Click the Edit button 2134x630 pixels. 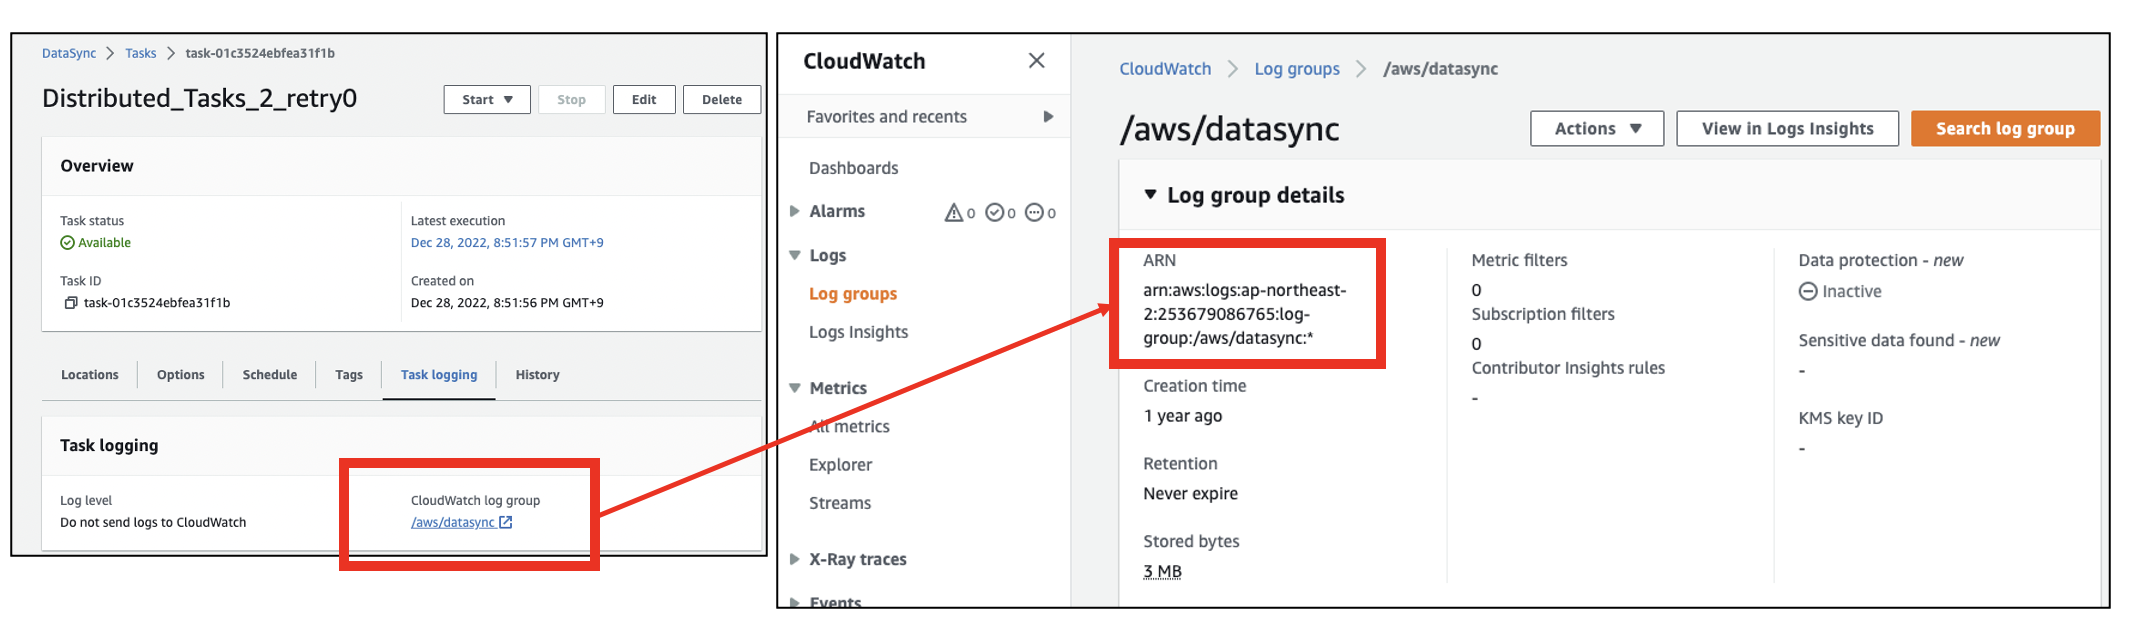[x=644, y=100]
